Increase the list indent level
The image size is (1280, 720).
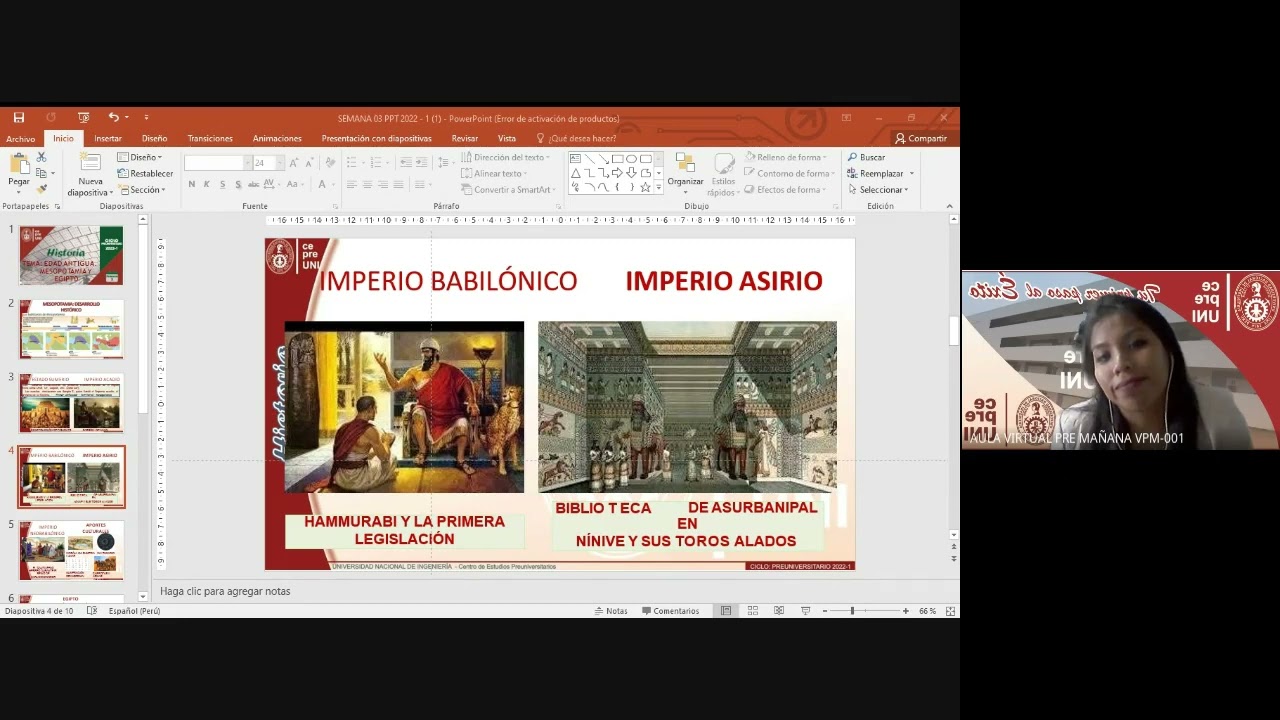pos(421,162)
